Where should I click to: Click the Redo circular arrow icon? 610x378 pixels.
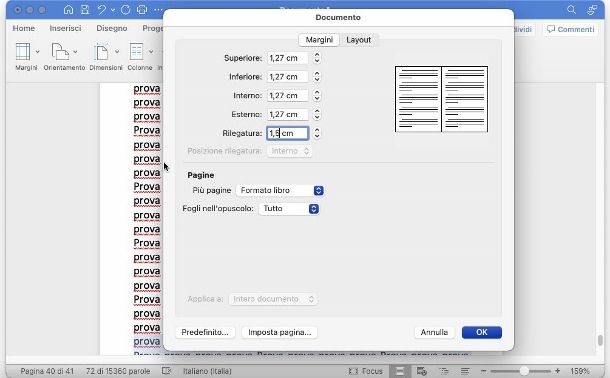pyautogui.click(x=125, y=10)
